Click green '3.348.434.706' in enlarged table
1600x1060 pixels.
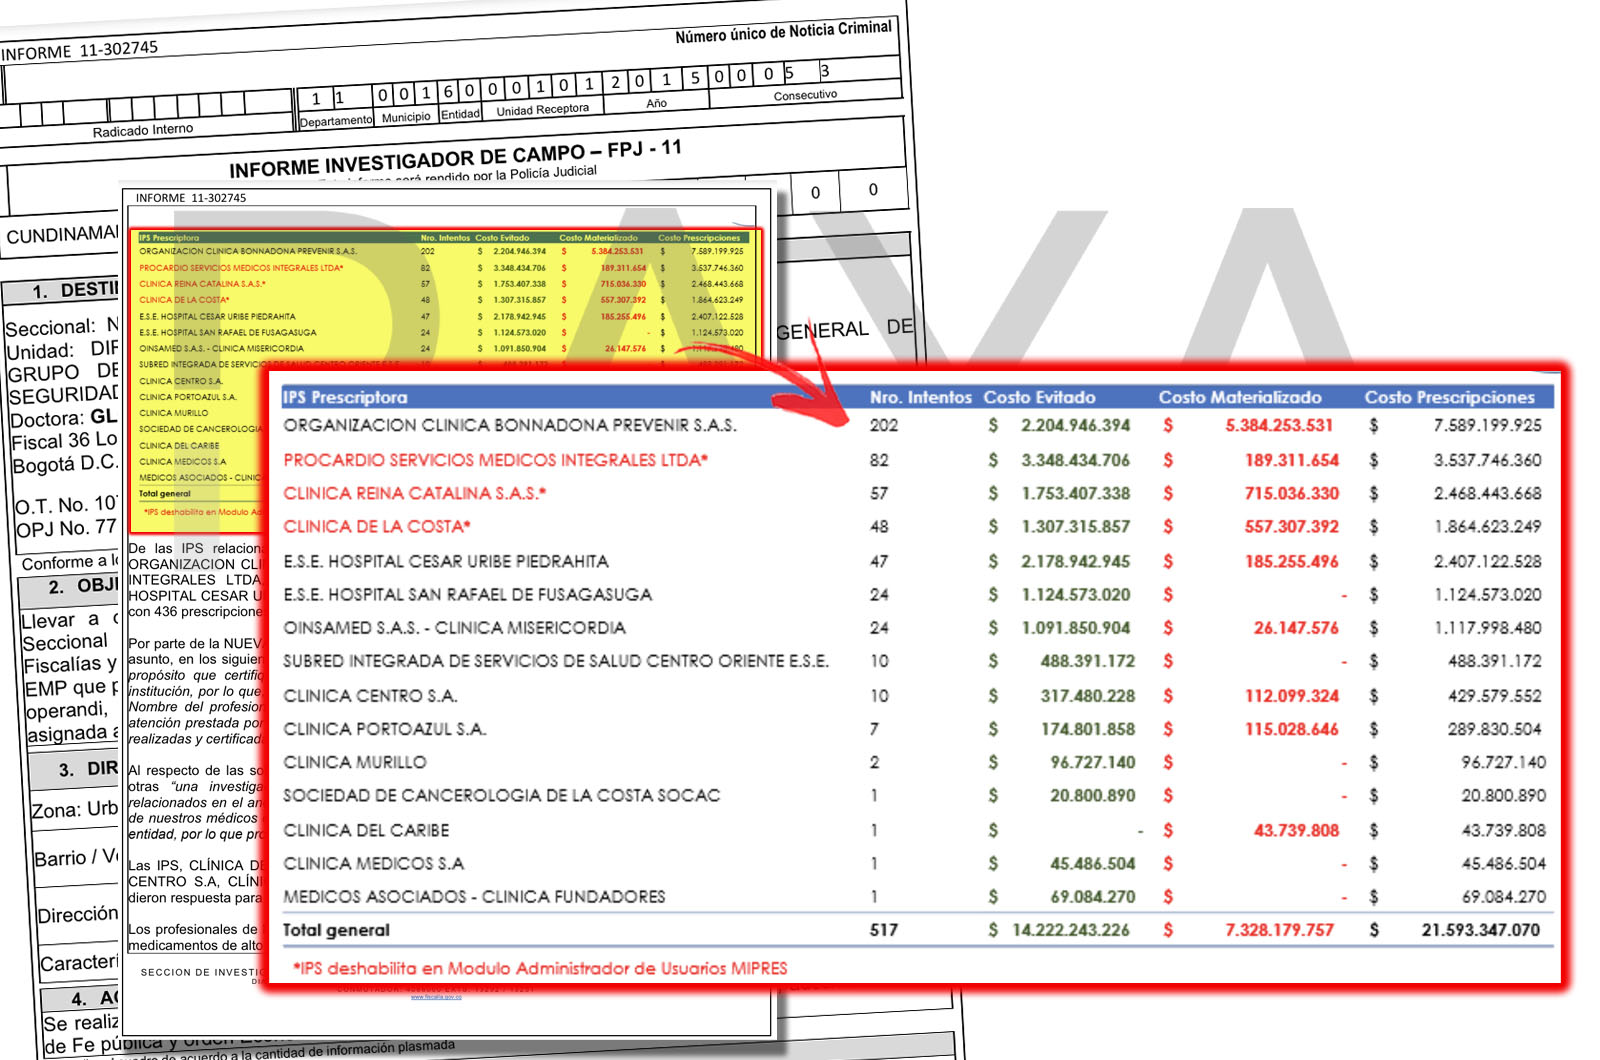coord(1076,460)
